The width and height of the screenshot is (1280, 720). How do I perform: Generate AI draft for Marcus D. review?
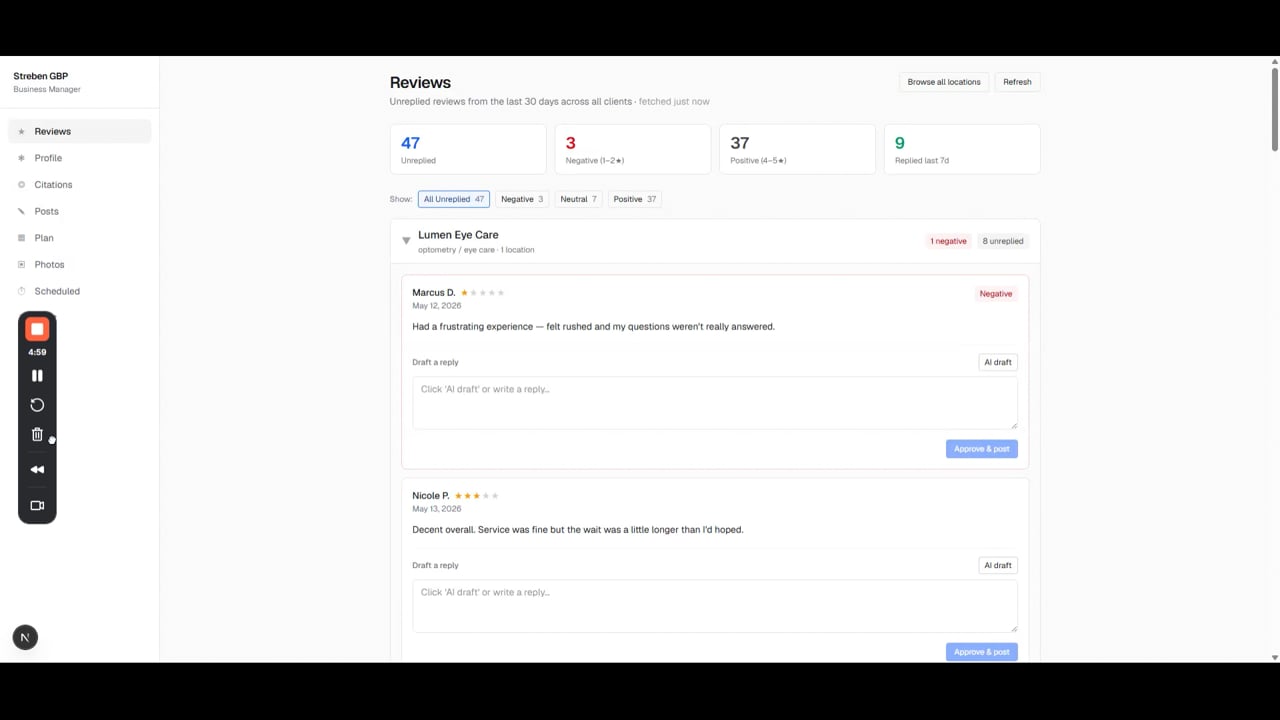pyautogui.click(x=998, y=362)
